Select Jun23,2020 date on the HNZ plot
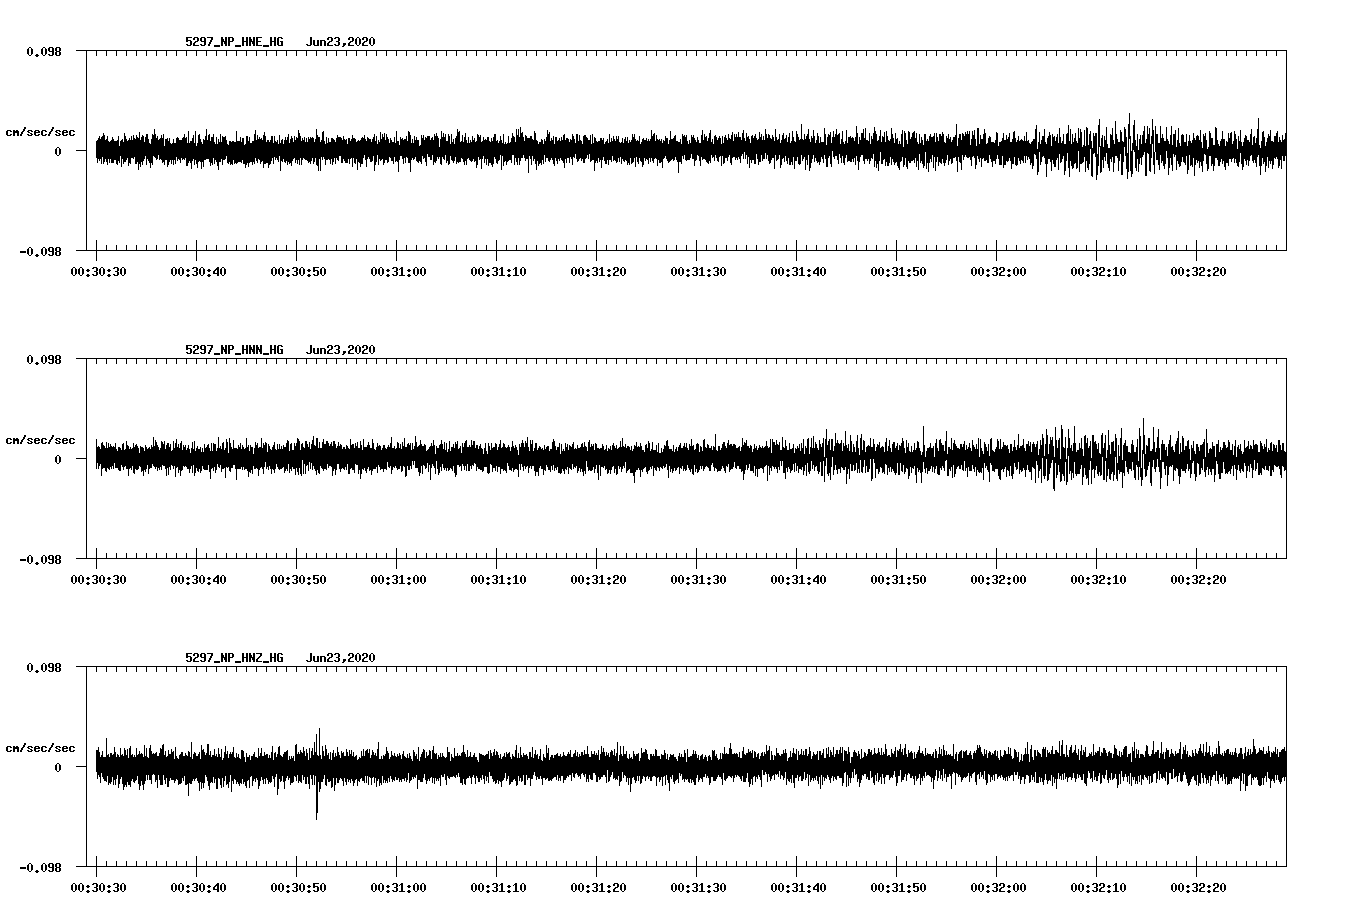This screenshot has height=924, width=1358. pos(341,658)
